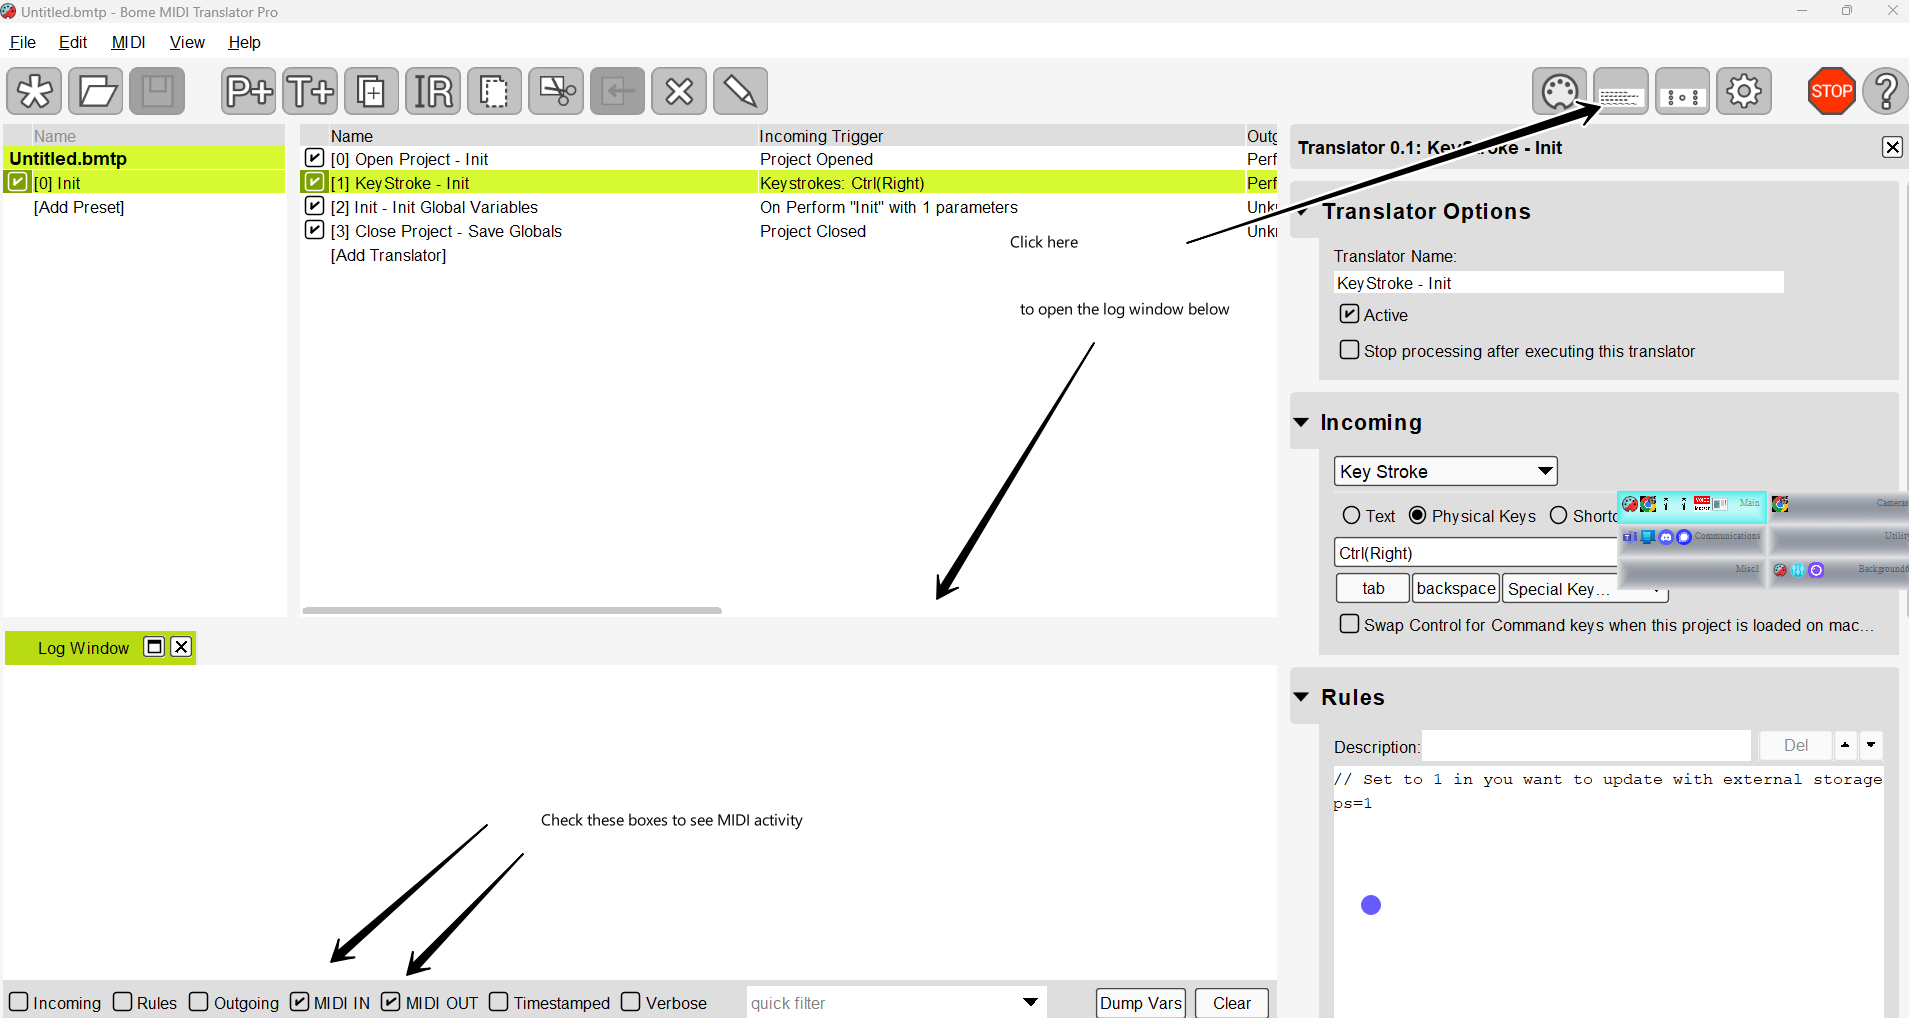This screenshot has height=1018, width=1909.
Task: Open the MIDI menu
Action: point(128,42)
